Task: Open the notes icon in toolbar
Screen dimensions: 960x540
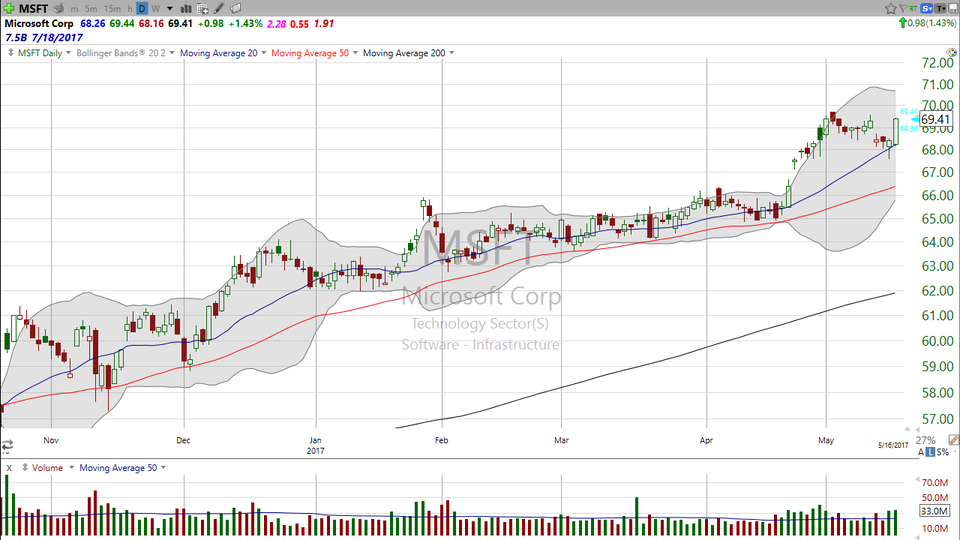Action: pos(236,9)
